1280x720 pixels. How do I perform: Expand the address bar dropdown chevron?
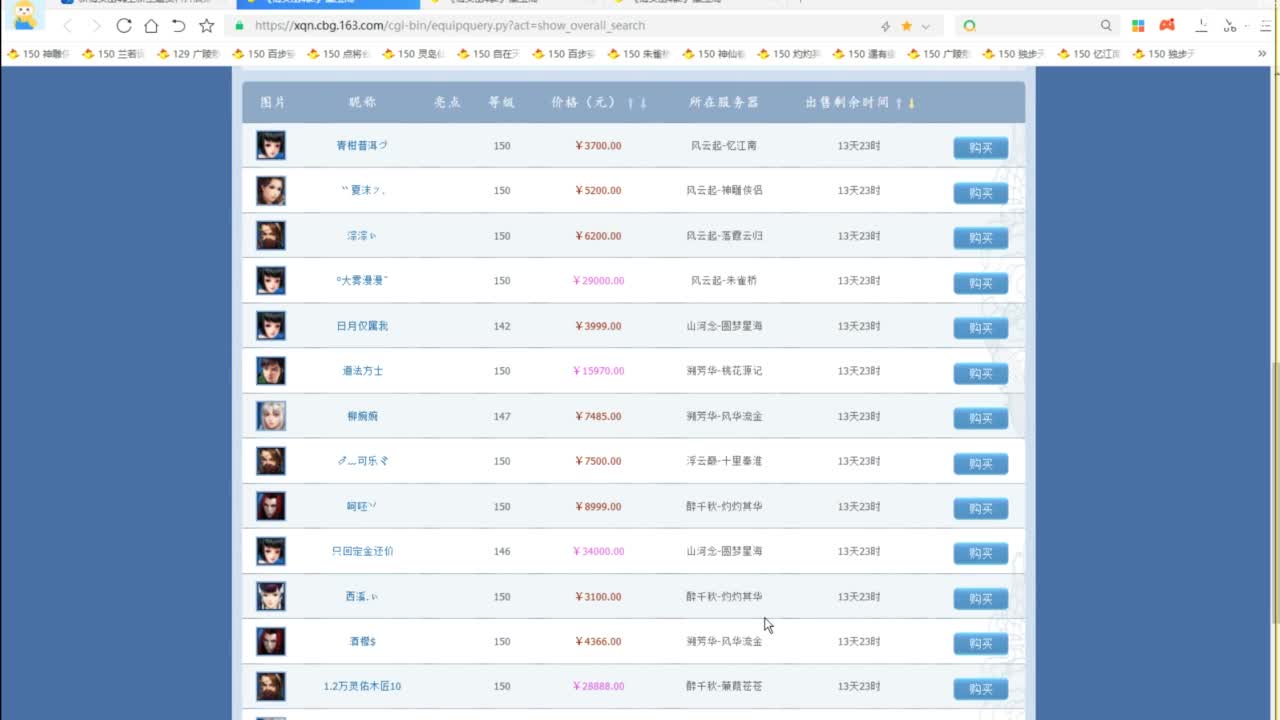click(925, 26)
